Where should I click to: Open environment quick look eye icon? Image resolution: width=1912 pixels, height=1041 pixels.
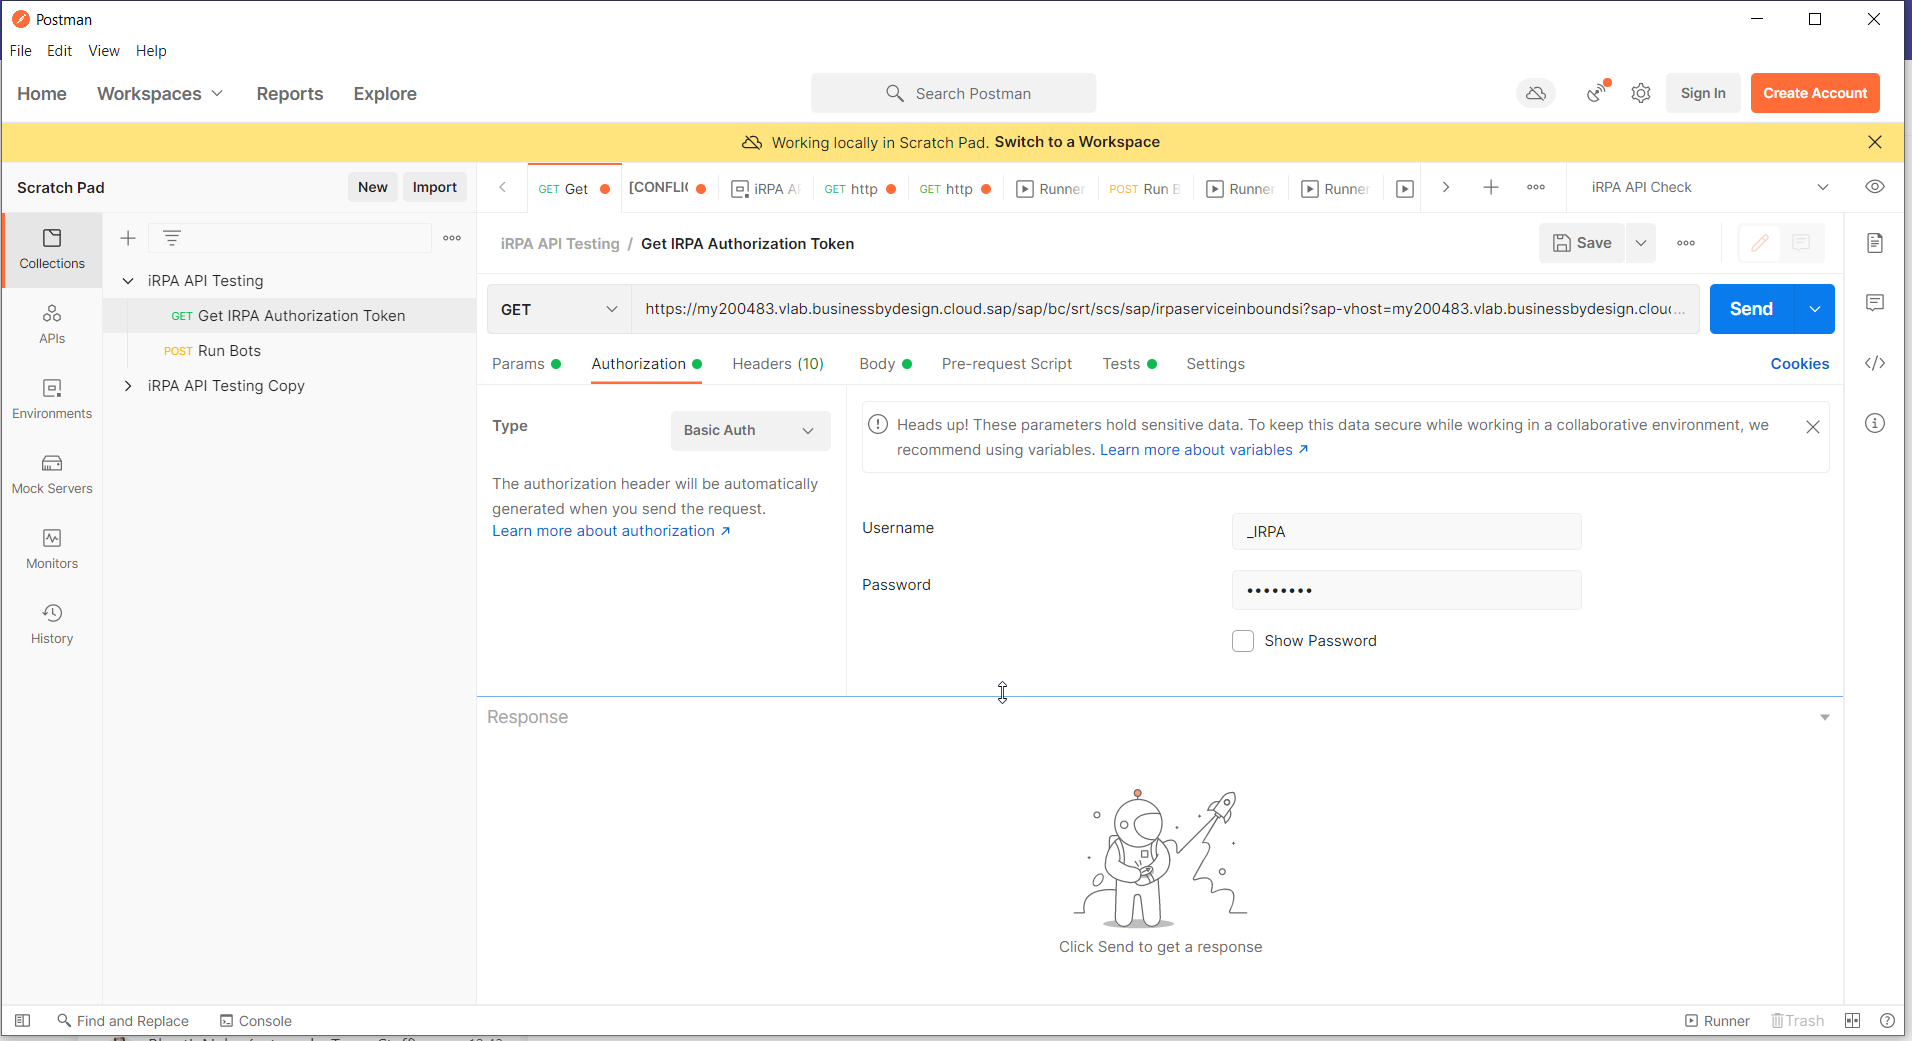point(1875,187)
